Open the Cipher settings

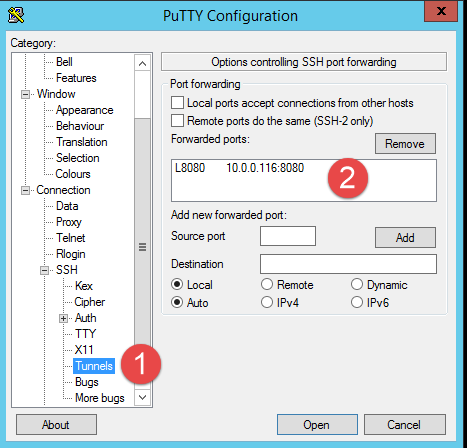click(90, 302)
